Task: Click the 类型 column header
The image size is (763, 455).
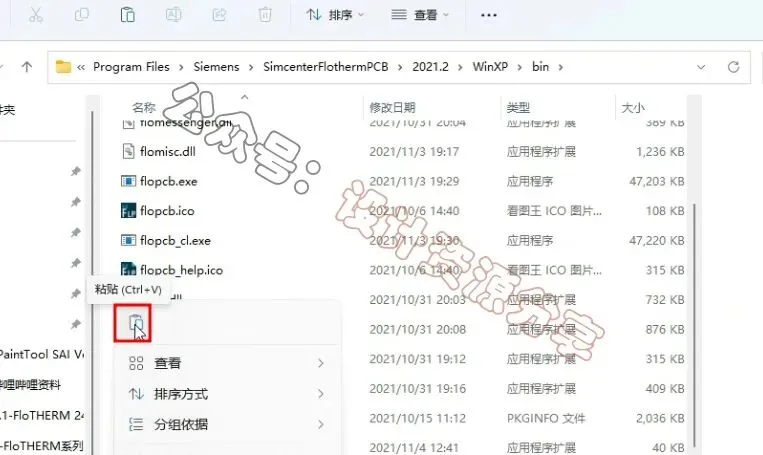Action: (518, 108)
